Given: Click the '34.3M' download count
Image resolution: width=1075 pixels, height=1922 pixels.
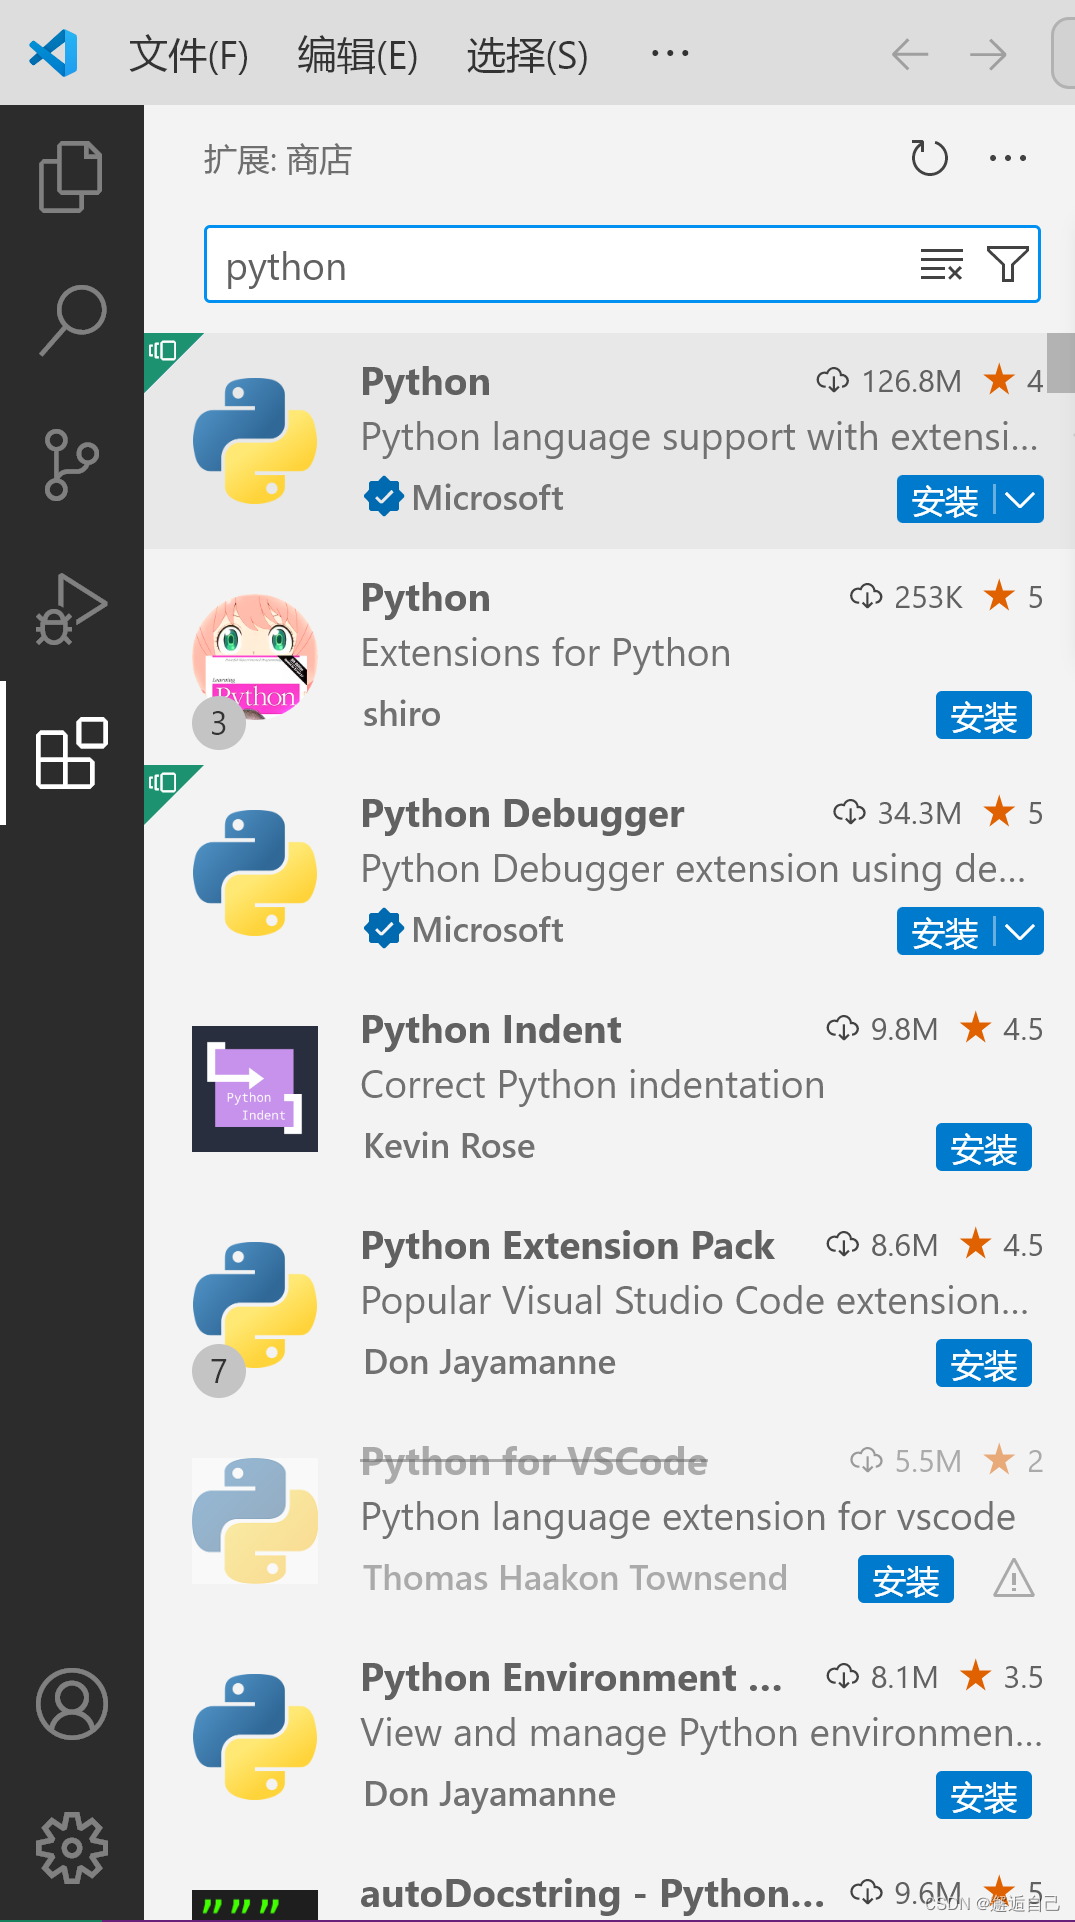Looking at the screenshot, I should tap(919, 813).
